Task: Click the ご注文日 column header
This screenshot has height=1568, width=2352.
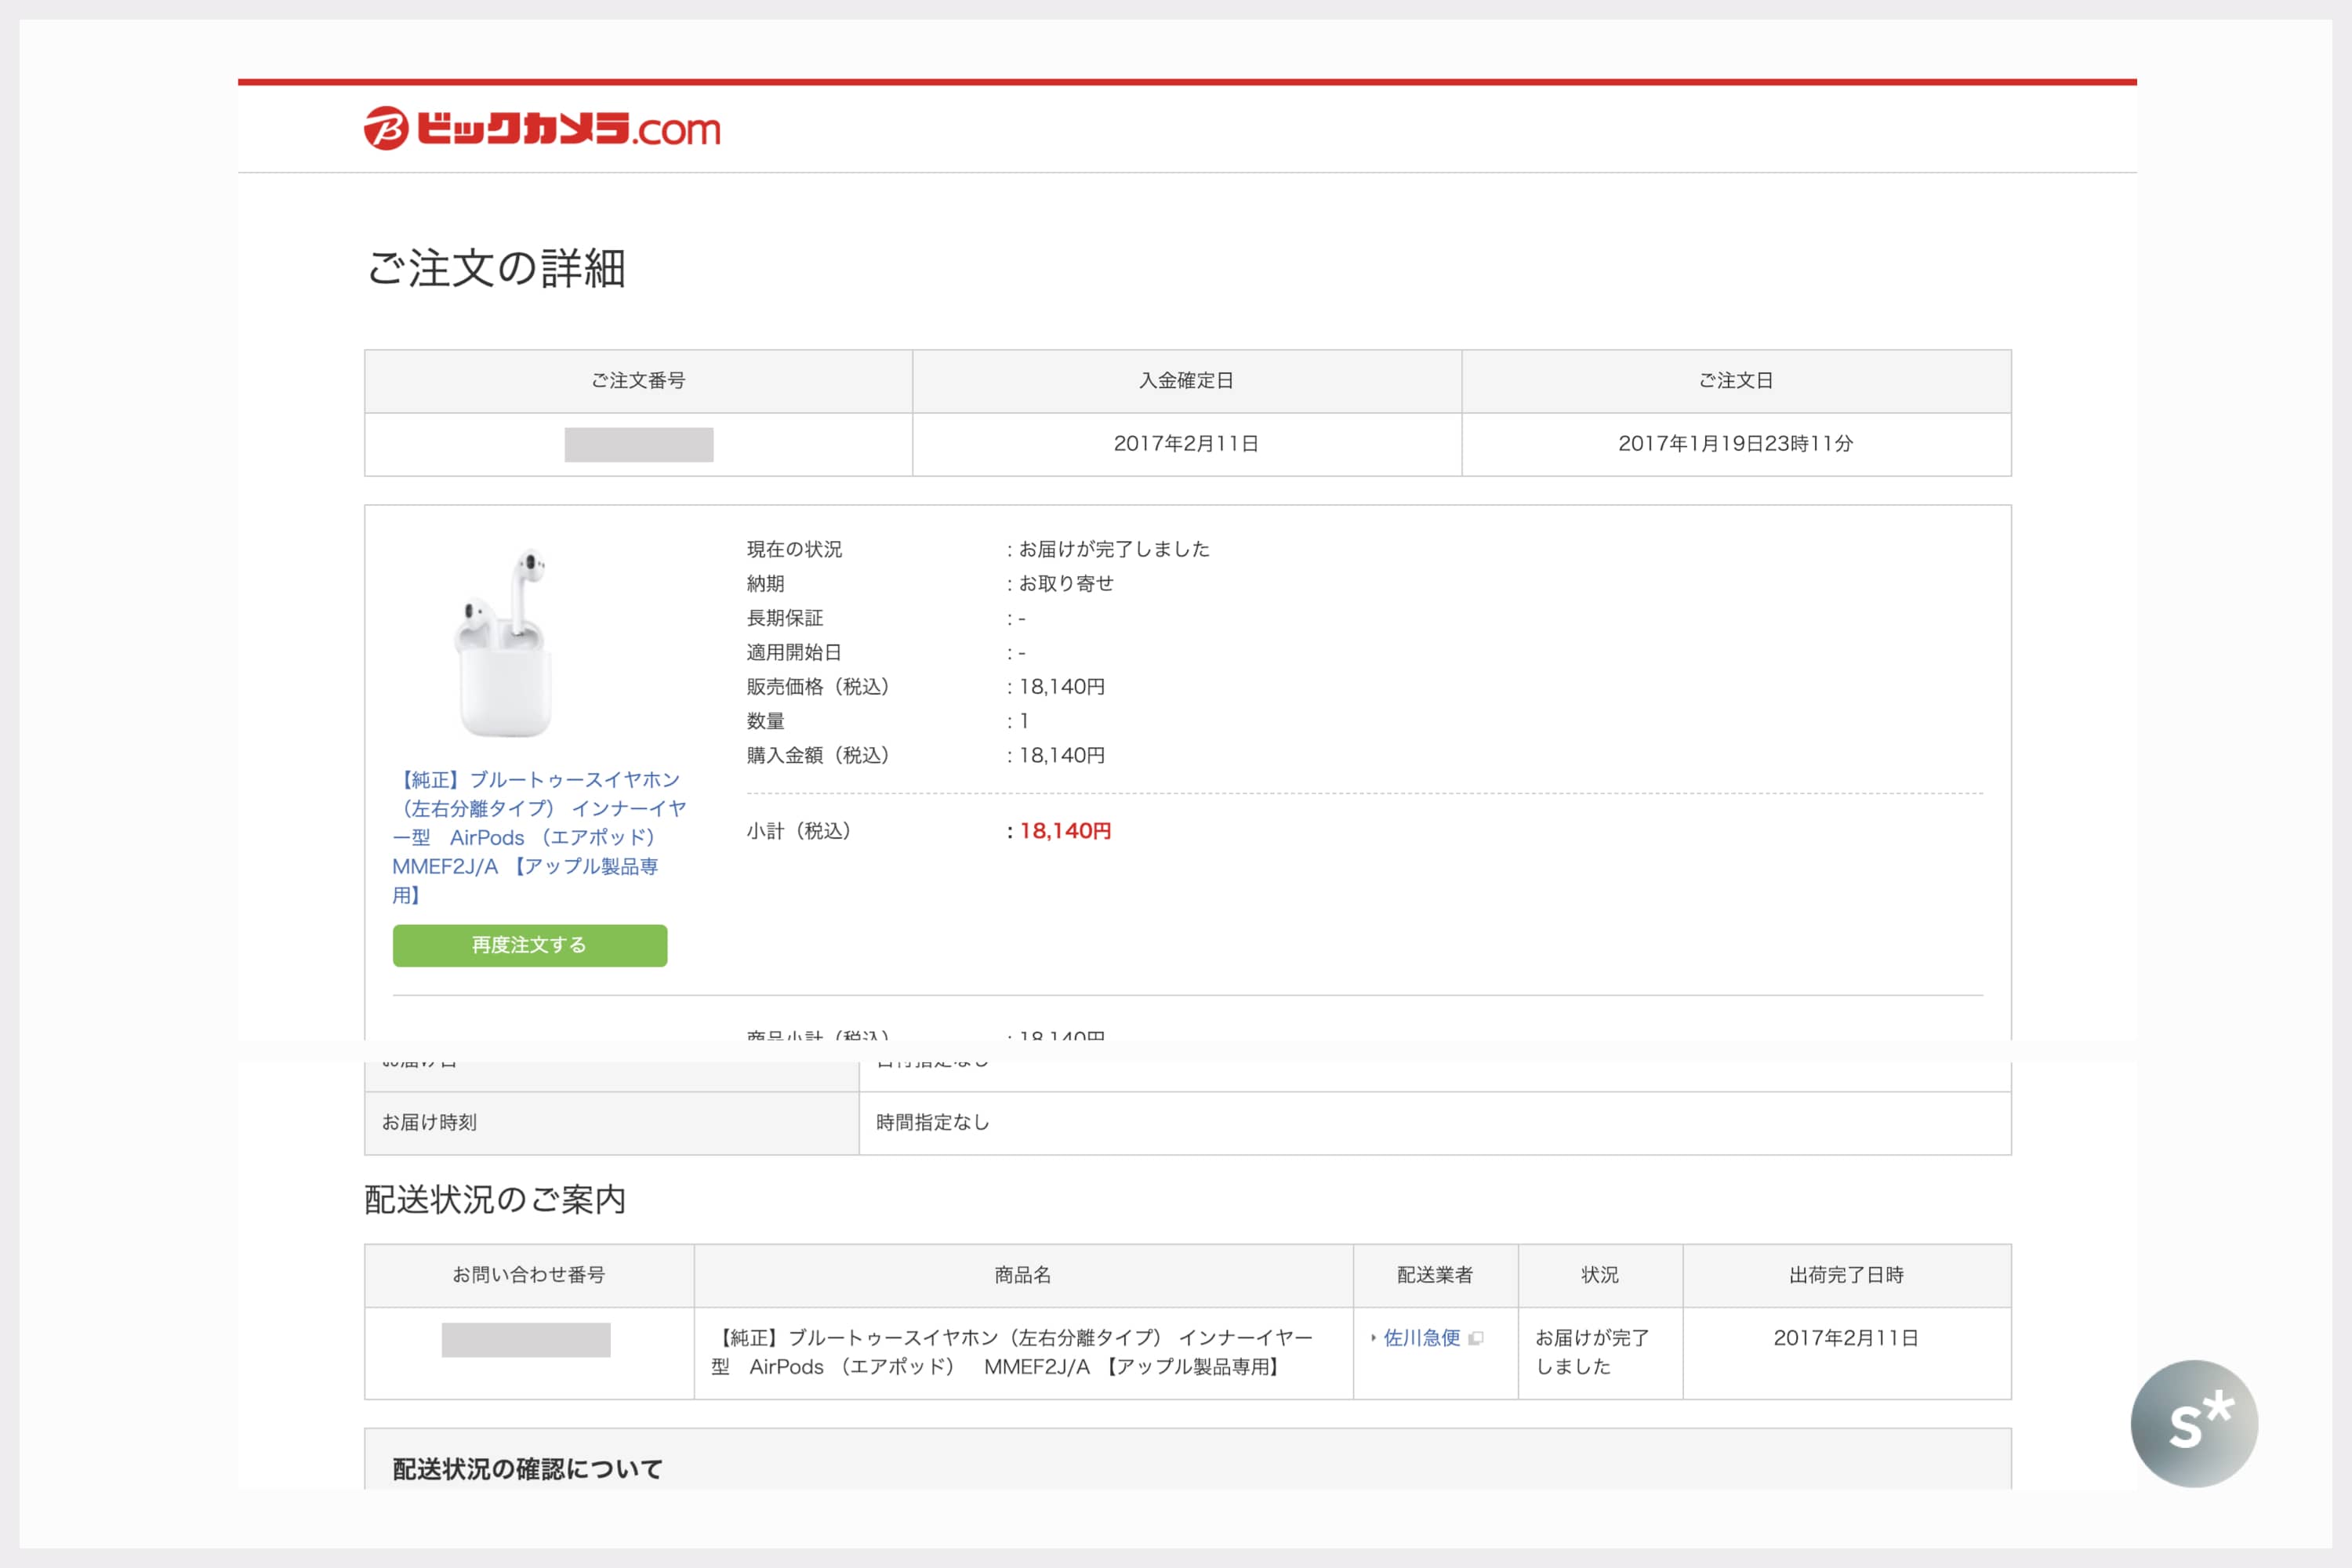Action: [x=1735, y=381]
